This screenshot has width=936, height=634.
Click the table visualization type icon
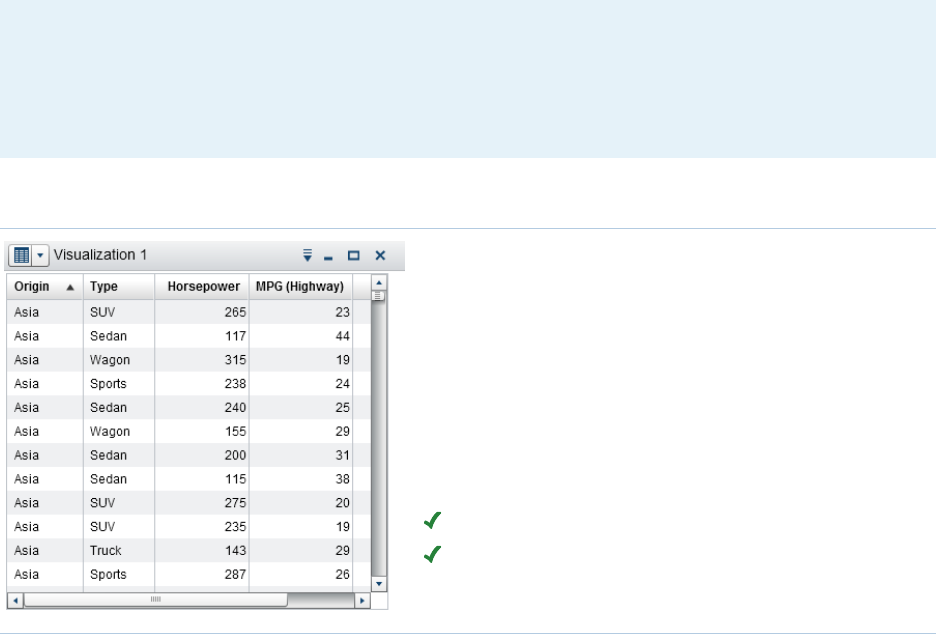tap(21, 256)
